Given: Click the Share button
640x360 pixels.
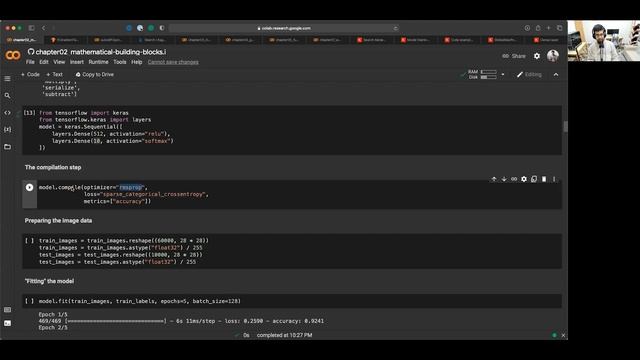Looking at the screenshot, I should (x=514, y=56).
